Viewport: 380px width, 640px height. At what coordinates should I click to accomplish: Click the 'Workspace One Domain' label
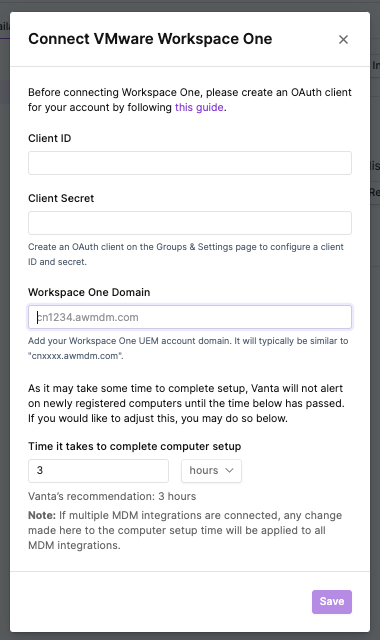click(89, 292)
